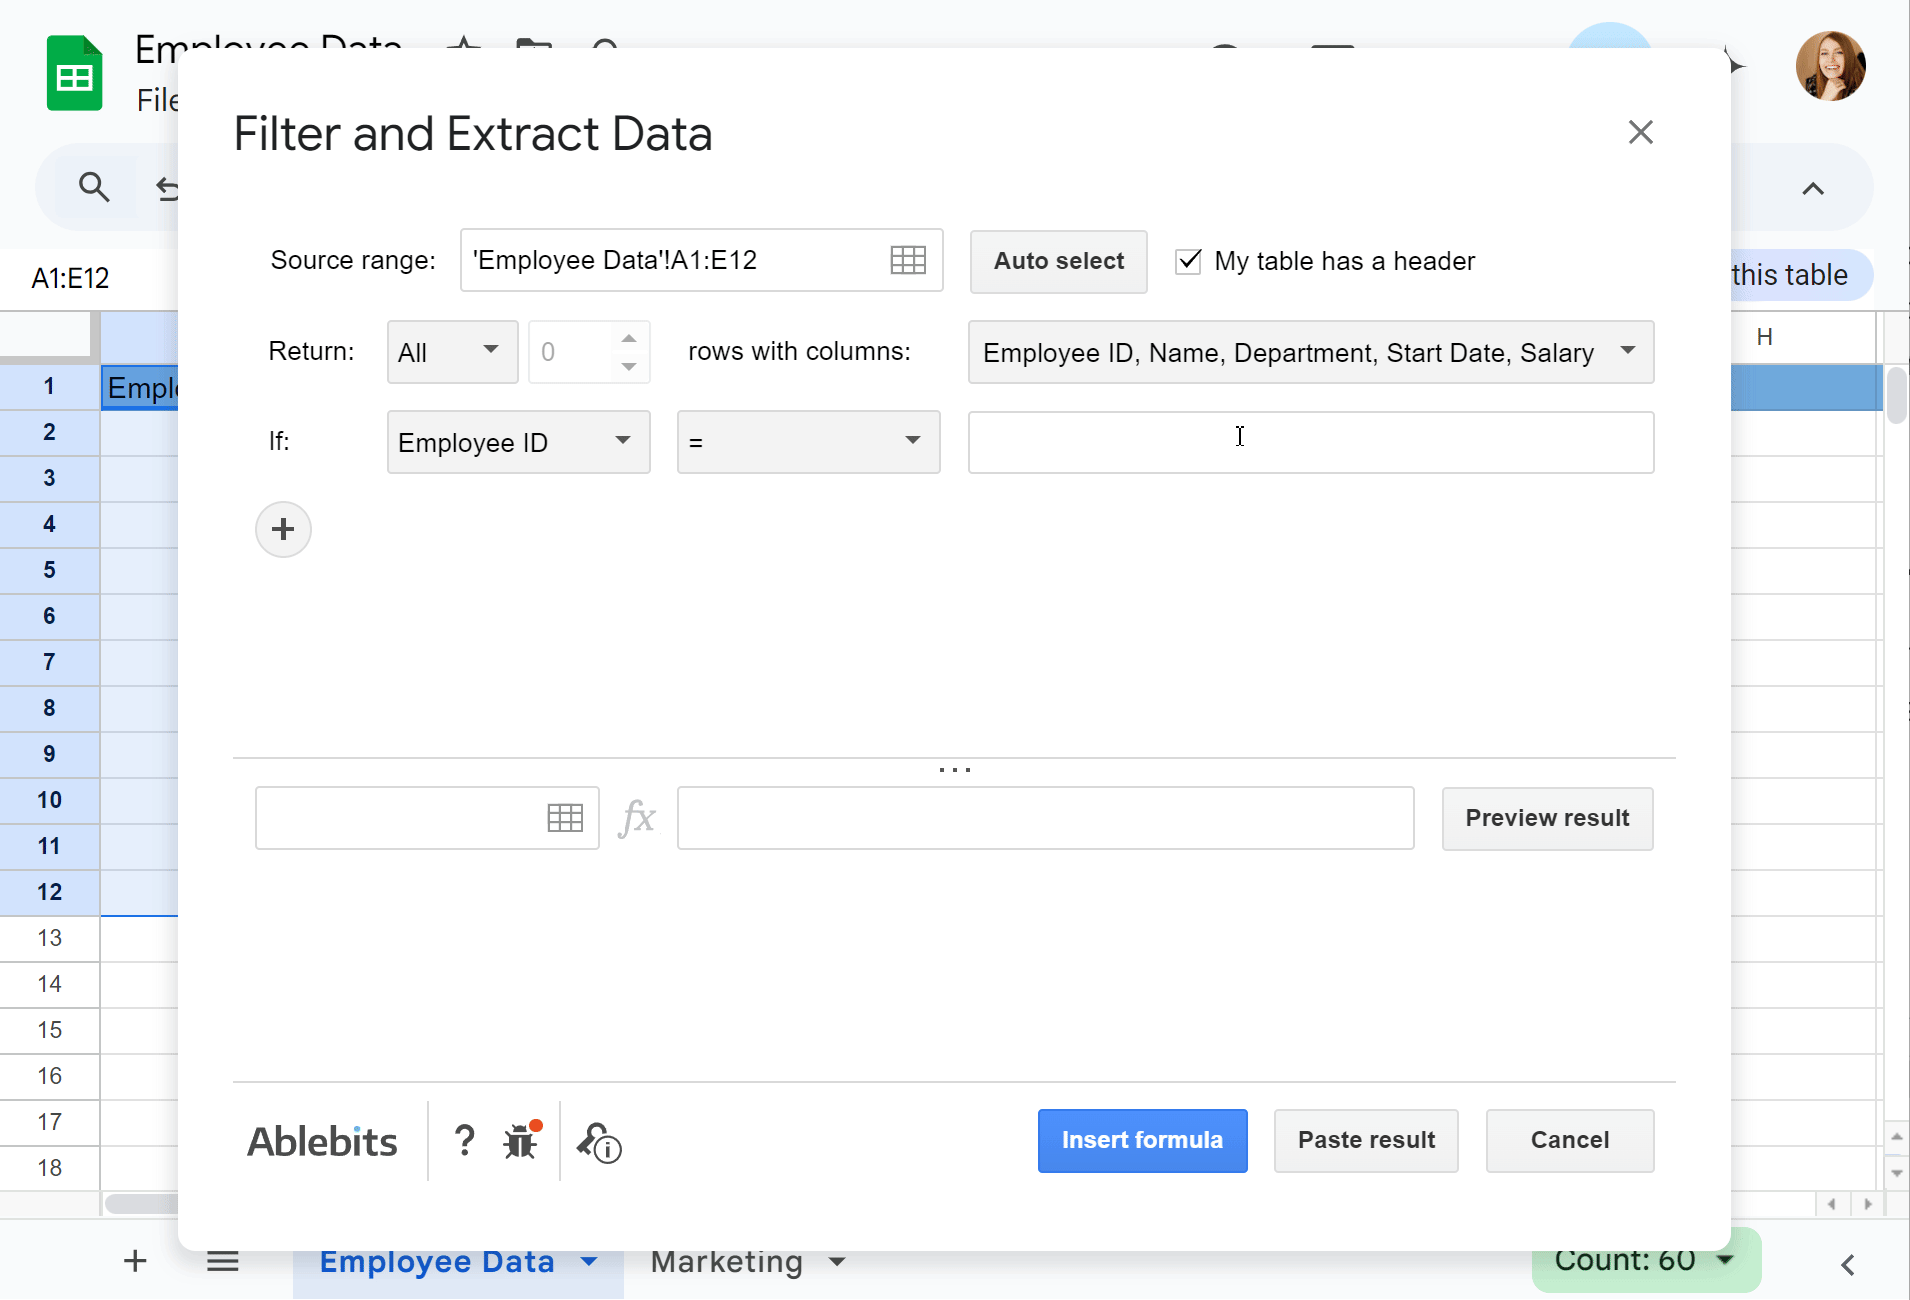Decrease the return rows count stepper
The height and width of the screenshot is (1300, 1910).
(x=629, y=366)
